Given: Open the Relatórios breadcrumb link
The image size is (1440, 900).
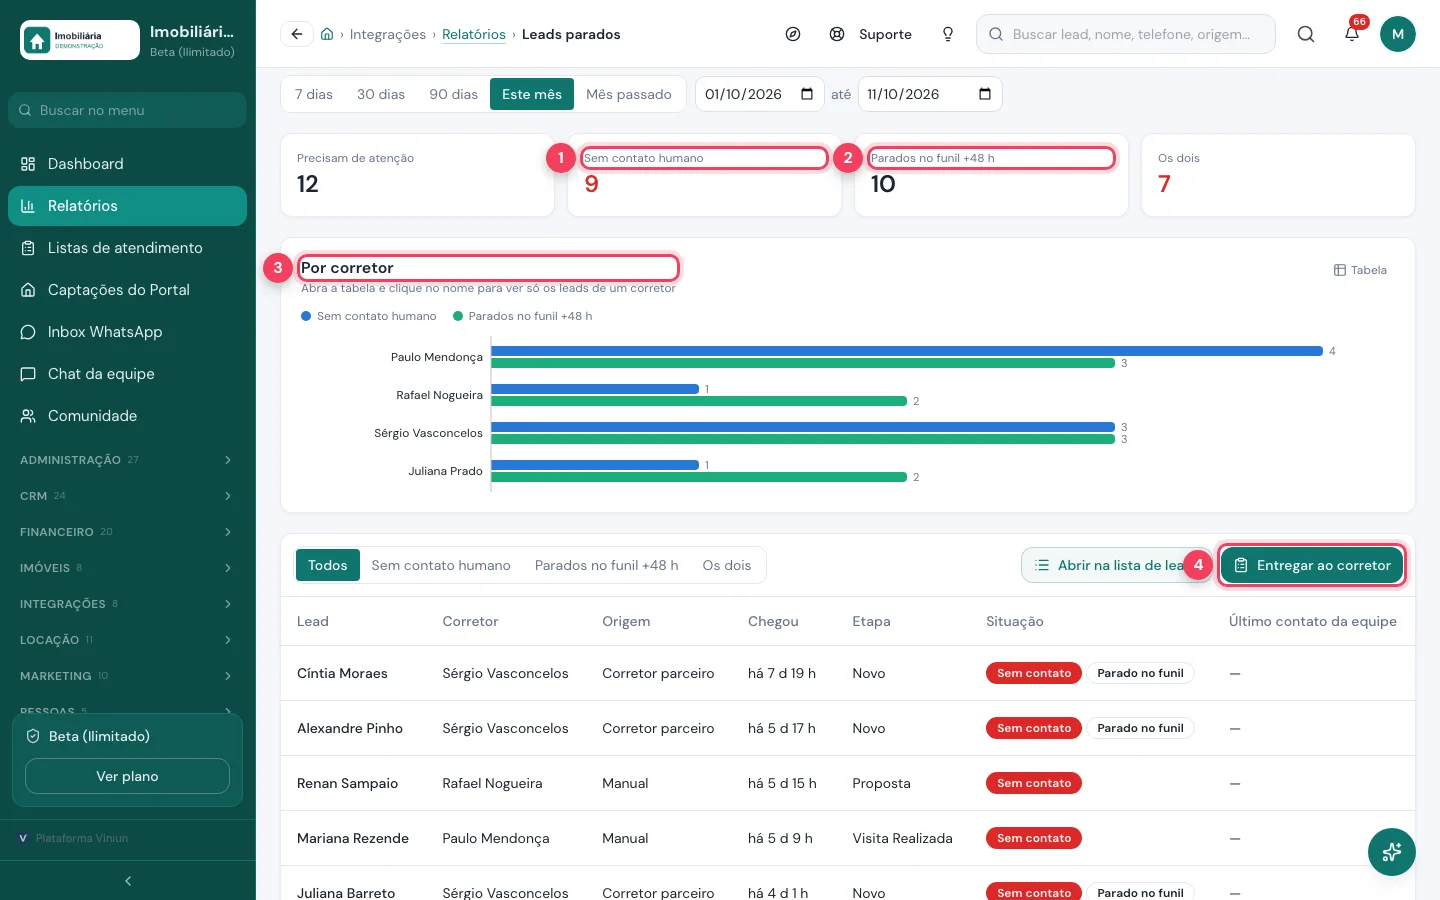Looking at the screenshot, I should click(474, 34).
